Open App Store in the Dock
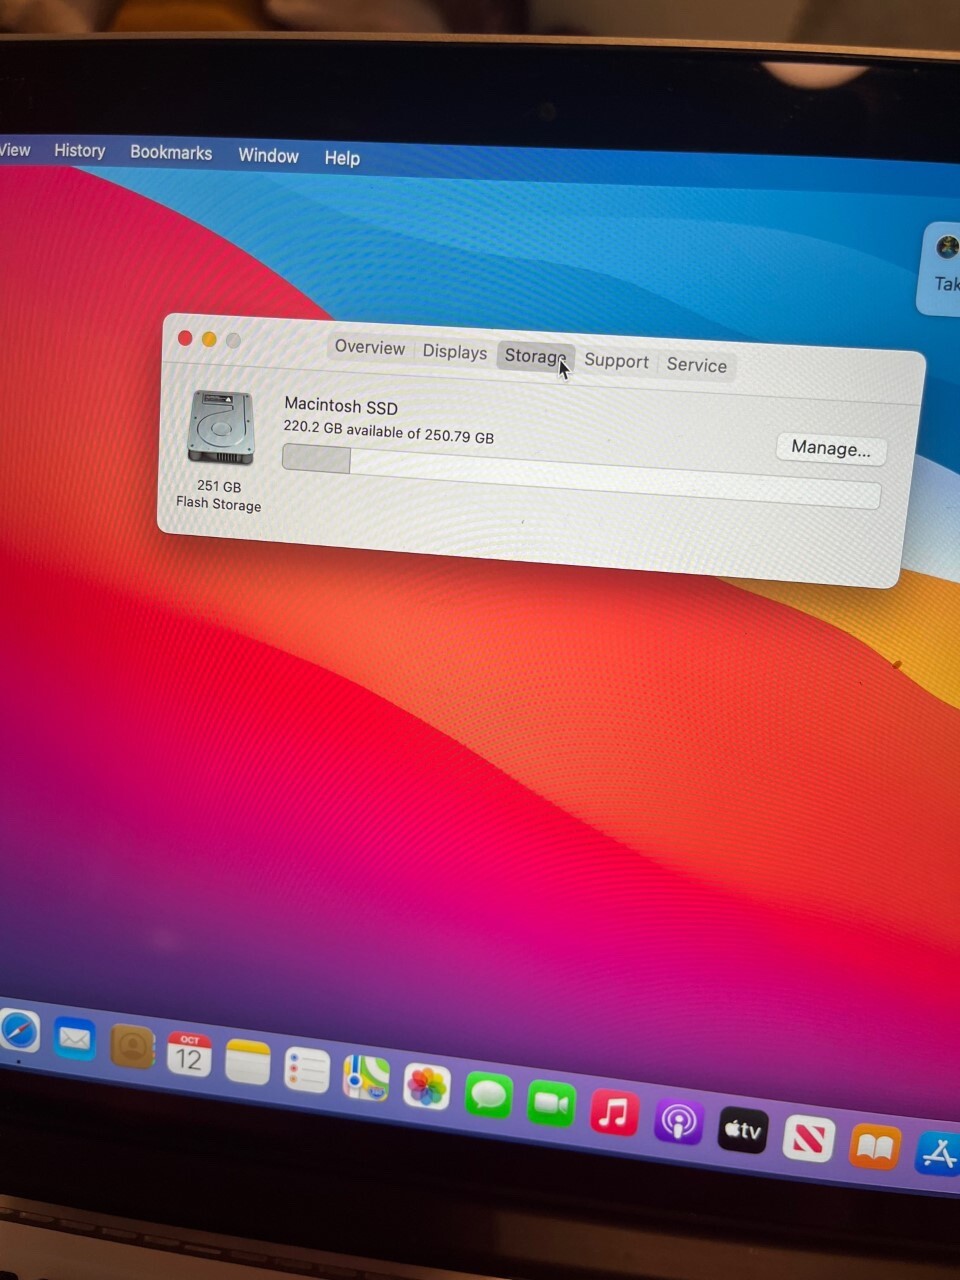 point(938,1156)
